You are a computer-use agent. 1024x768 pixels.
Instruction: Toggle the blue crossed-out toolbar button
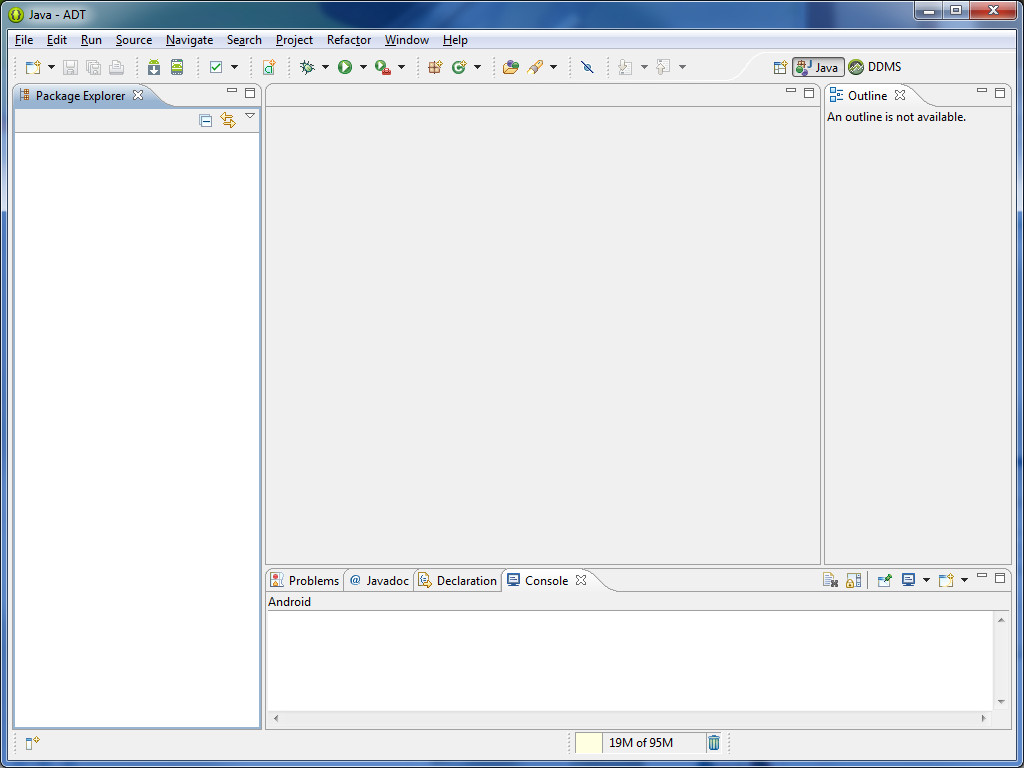click(587, 67)
